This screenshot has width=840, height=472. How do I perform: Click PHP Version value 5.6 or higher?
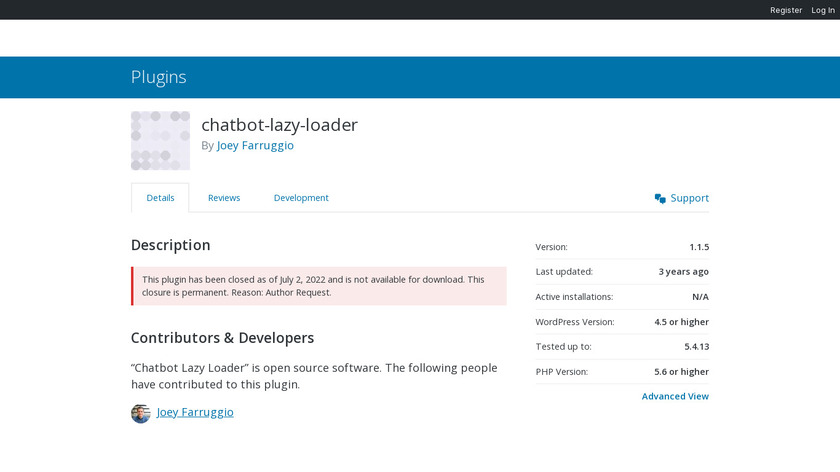point(681,372)
